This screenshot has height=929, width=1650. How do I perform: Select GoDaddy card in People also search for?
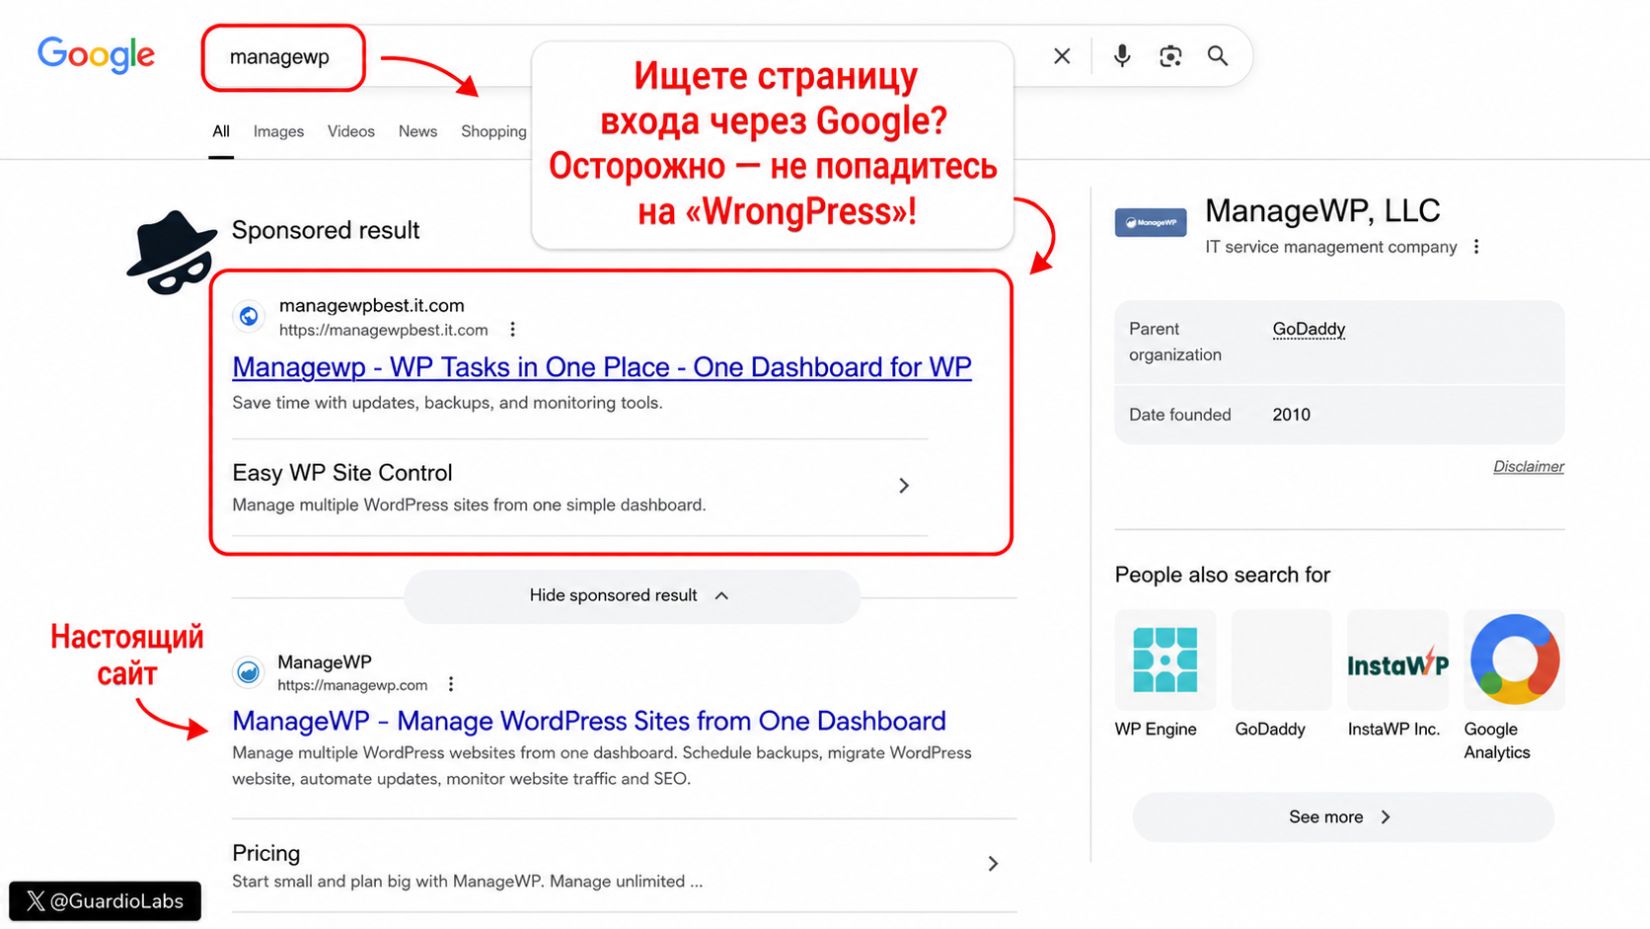tap(1280, 674)
